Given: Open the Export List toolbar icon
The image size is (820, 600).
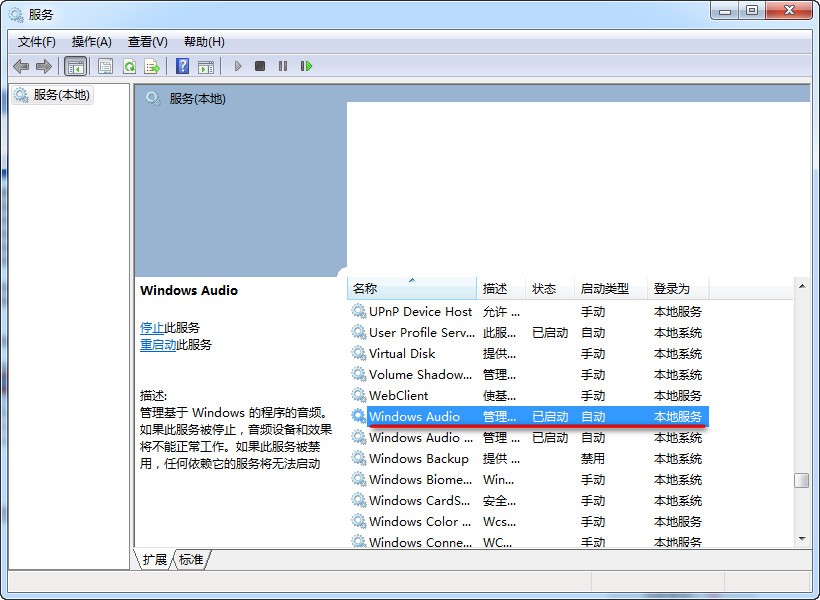Looking at the screenshot, I should [152, 66].
